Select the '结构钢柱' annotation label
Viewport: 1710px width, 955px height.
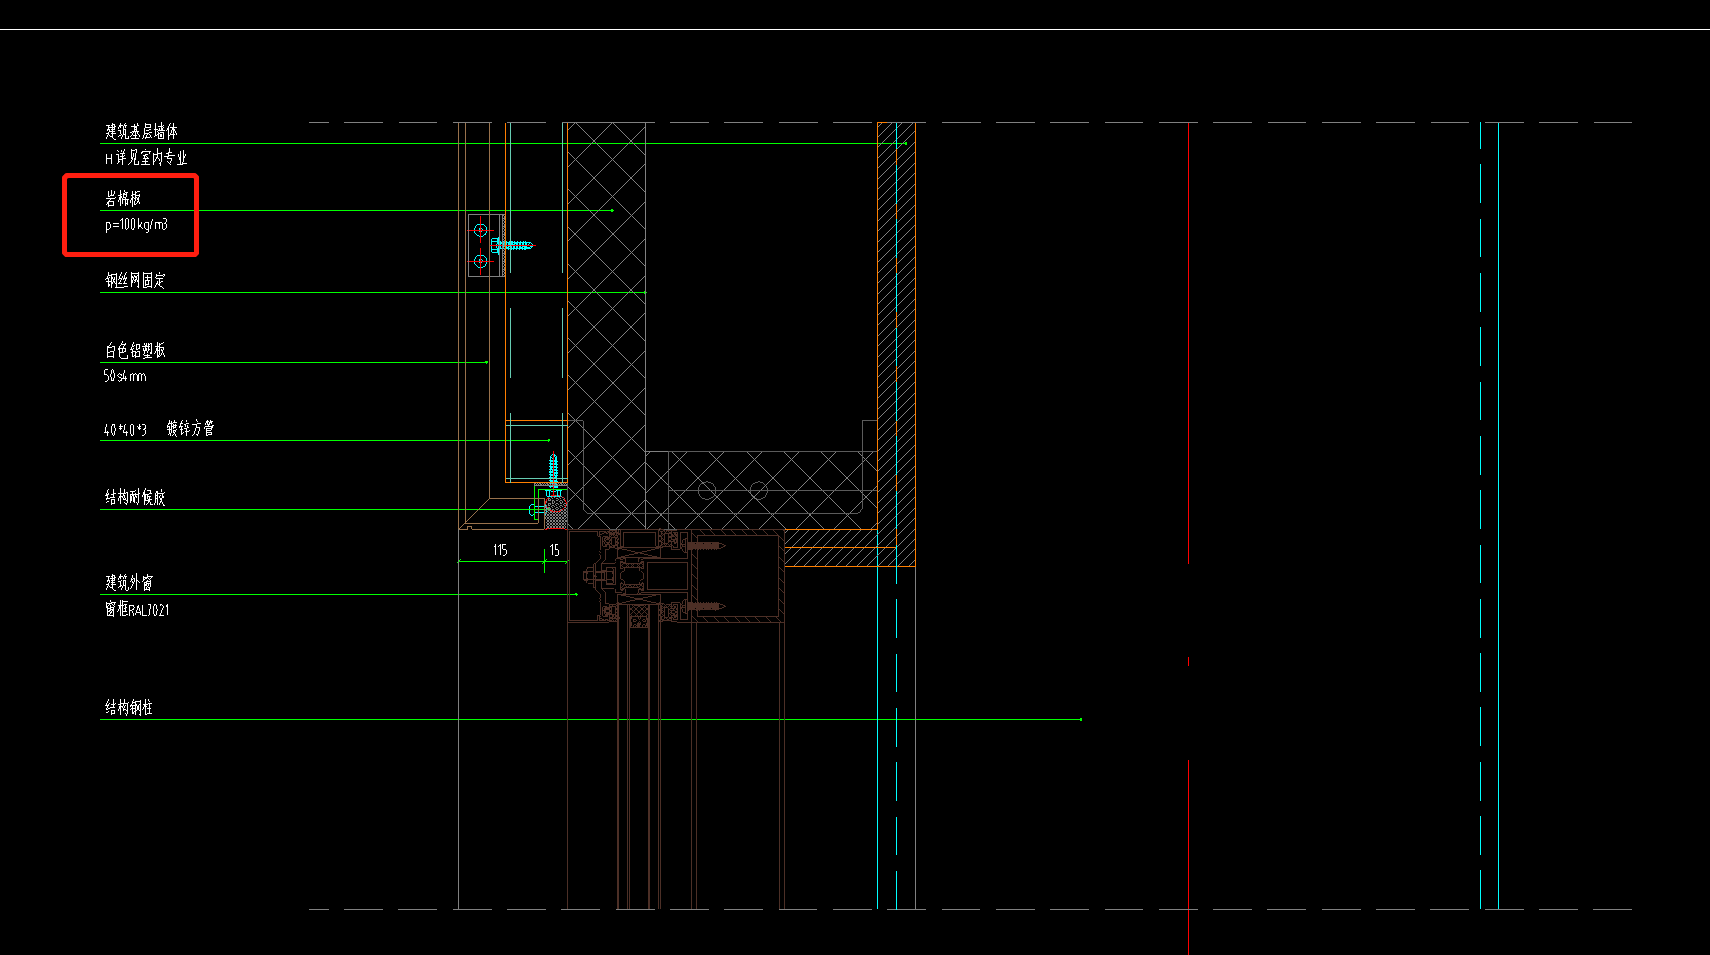click(x=129, y=707)
